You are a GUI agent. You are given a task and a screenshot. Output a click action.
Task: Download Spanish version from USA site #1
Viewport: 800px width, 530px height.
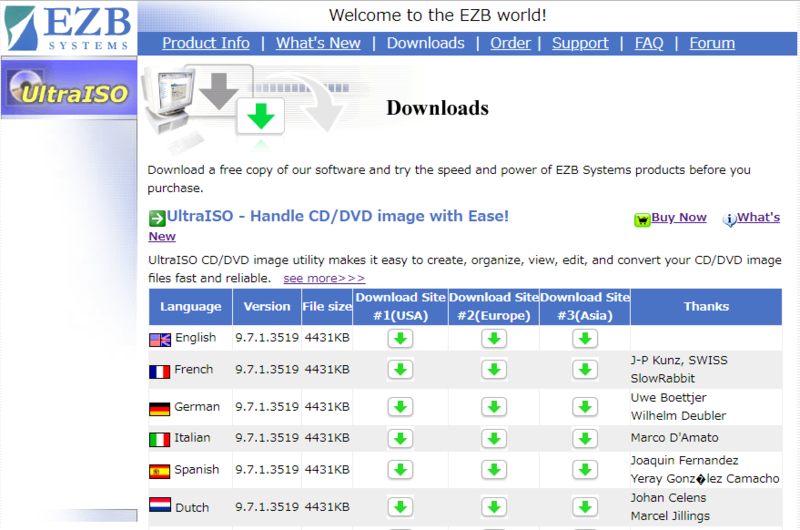[400, 470]
